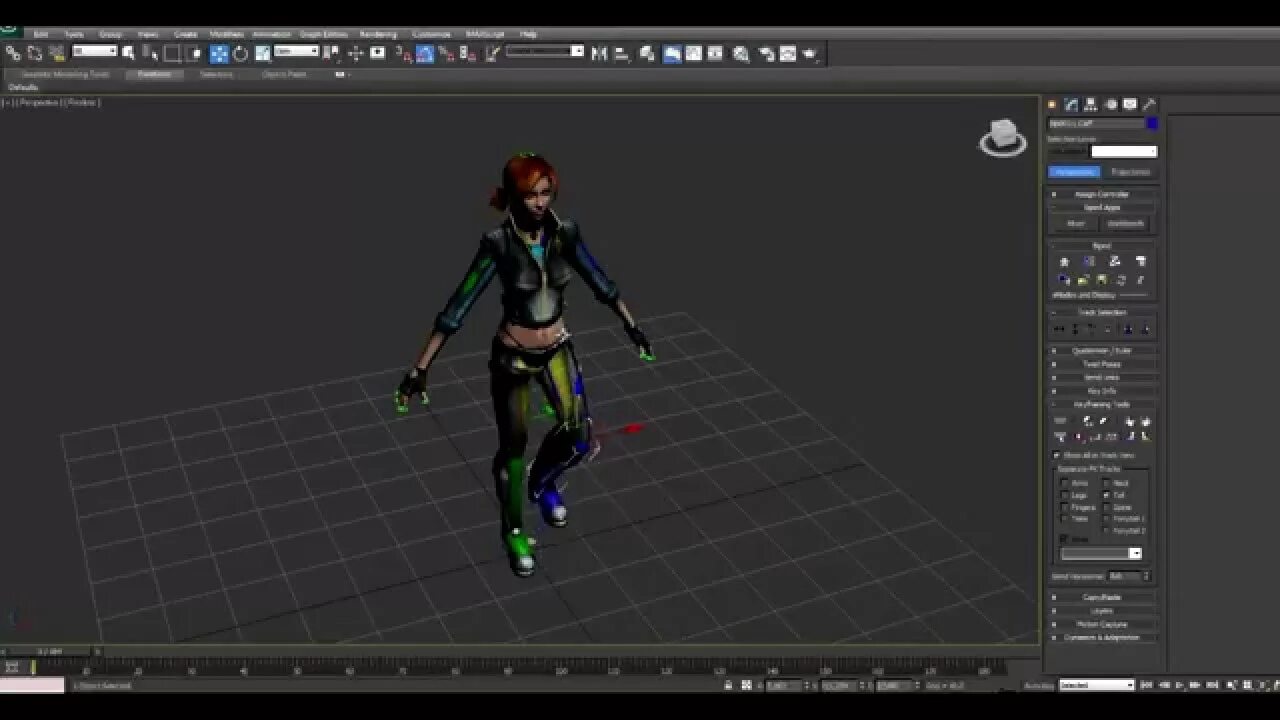Click the Unlink Selection tool
Screen dimensions: 1280x720
(x=34, y=53)
